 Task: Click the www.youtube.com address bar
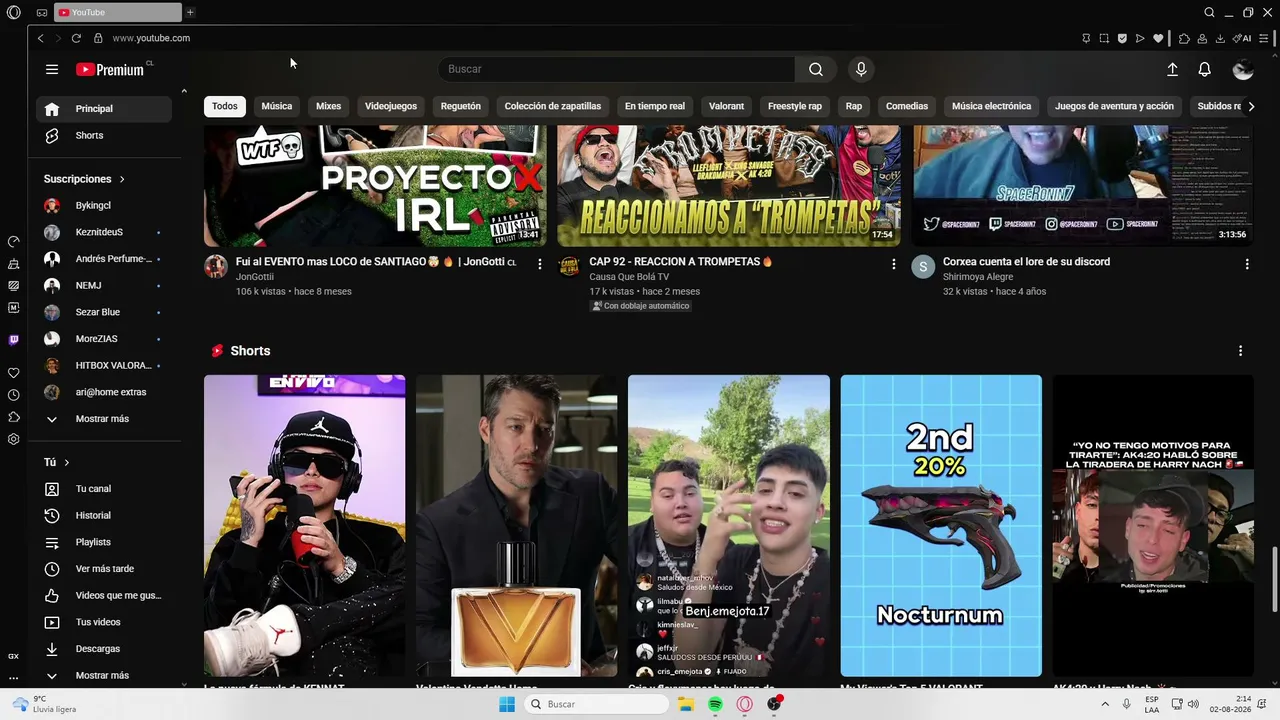tap(151, 38)
